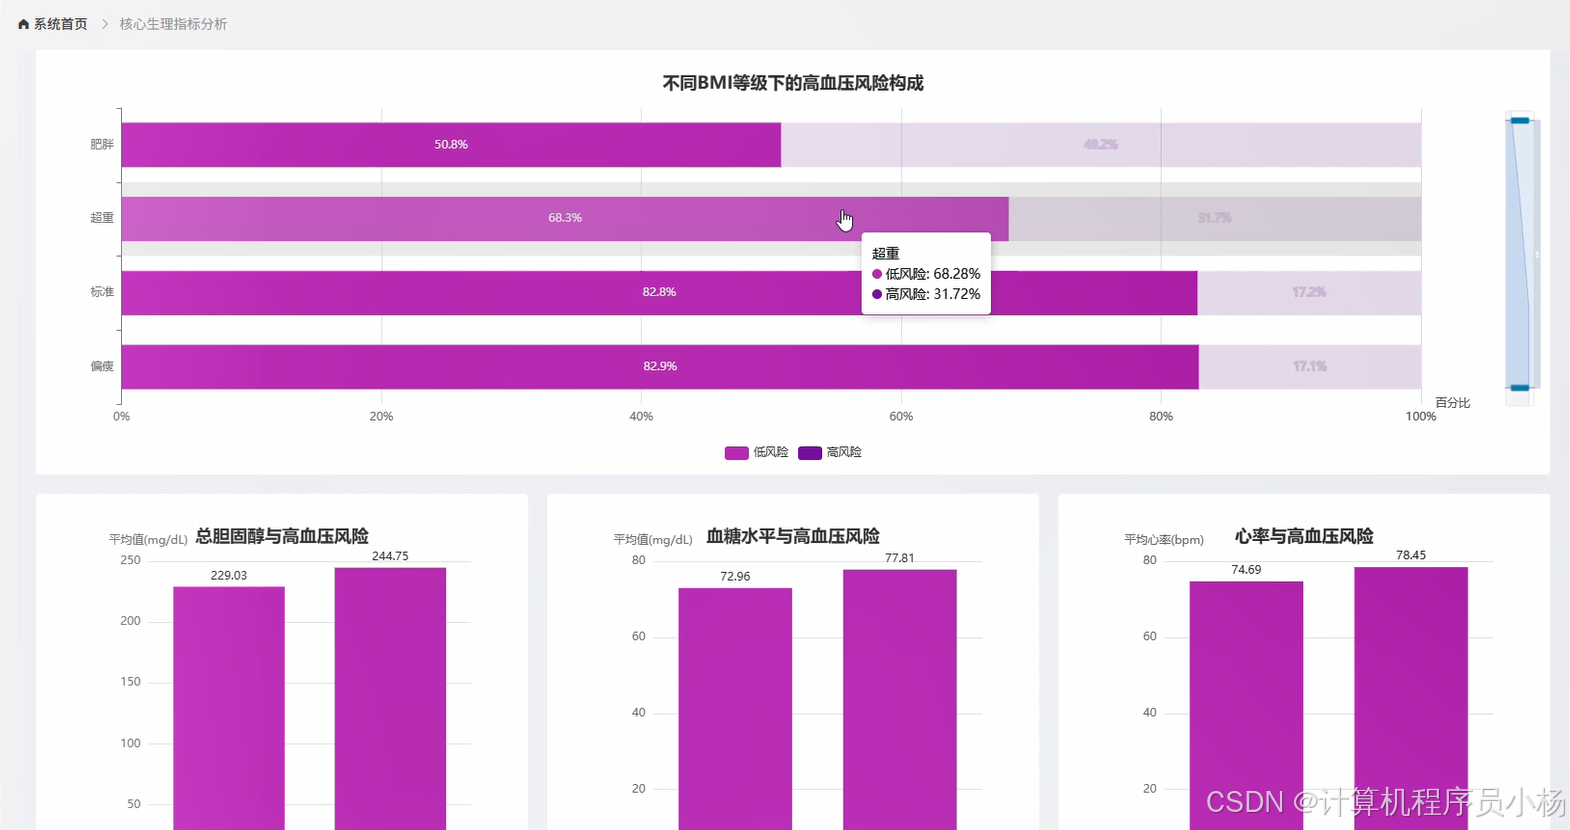Viewport: 1570px width, 830px height.
Task: Click the 心率与高血压风险 chart title
Action: 1304,536
